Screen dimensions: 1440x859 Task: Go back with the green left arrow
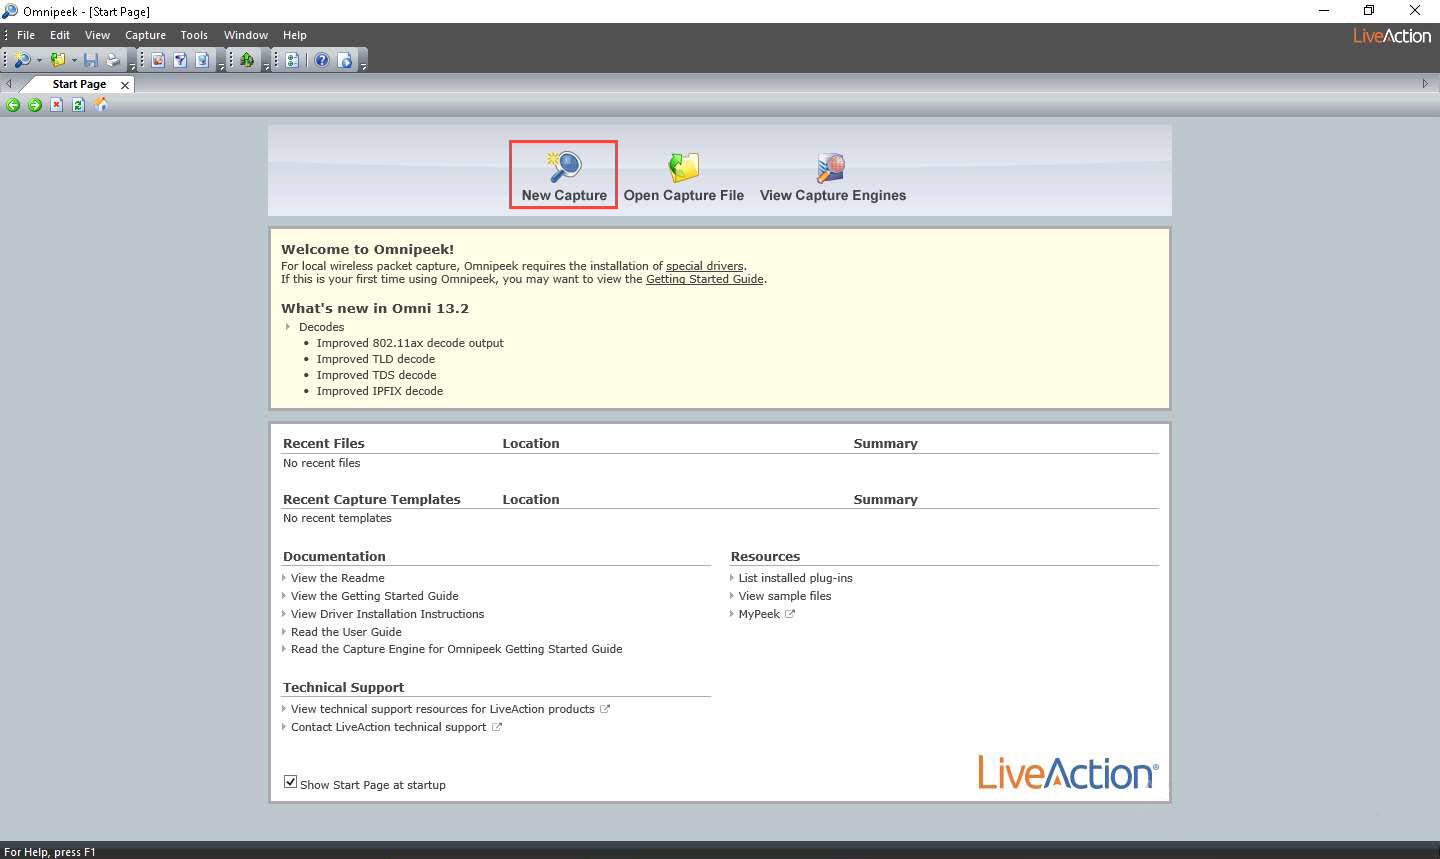[x=13, y=105]
